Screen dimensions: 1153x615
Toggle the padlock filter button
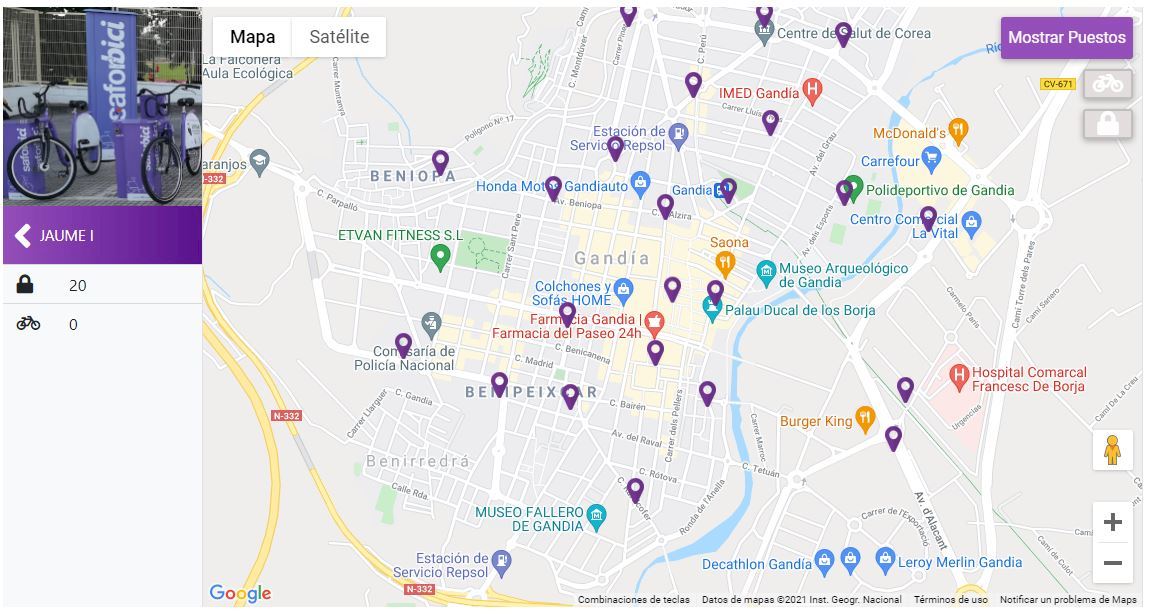point(1107,124)
